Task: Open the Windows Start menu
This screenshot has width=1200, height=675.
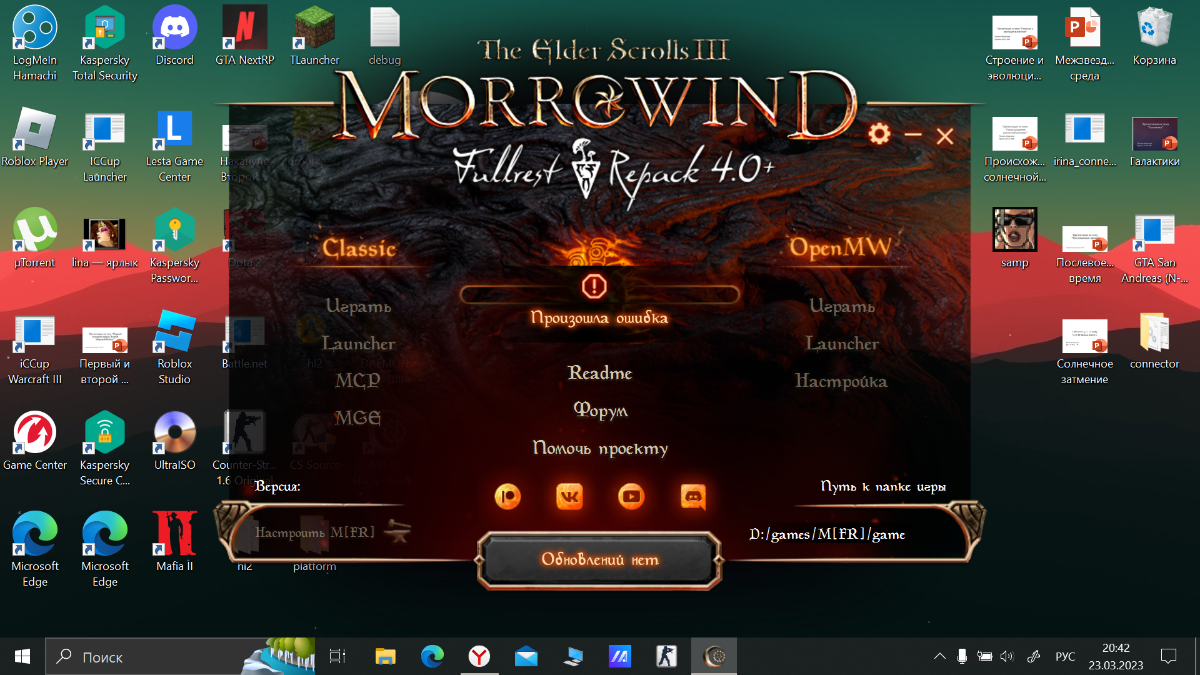Action: tap(22, 656)
